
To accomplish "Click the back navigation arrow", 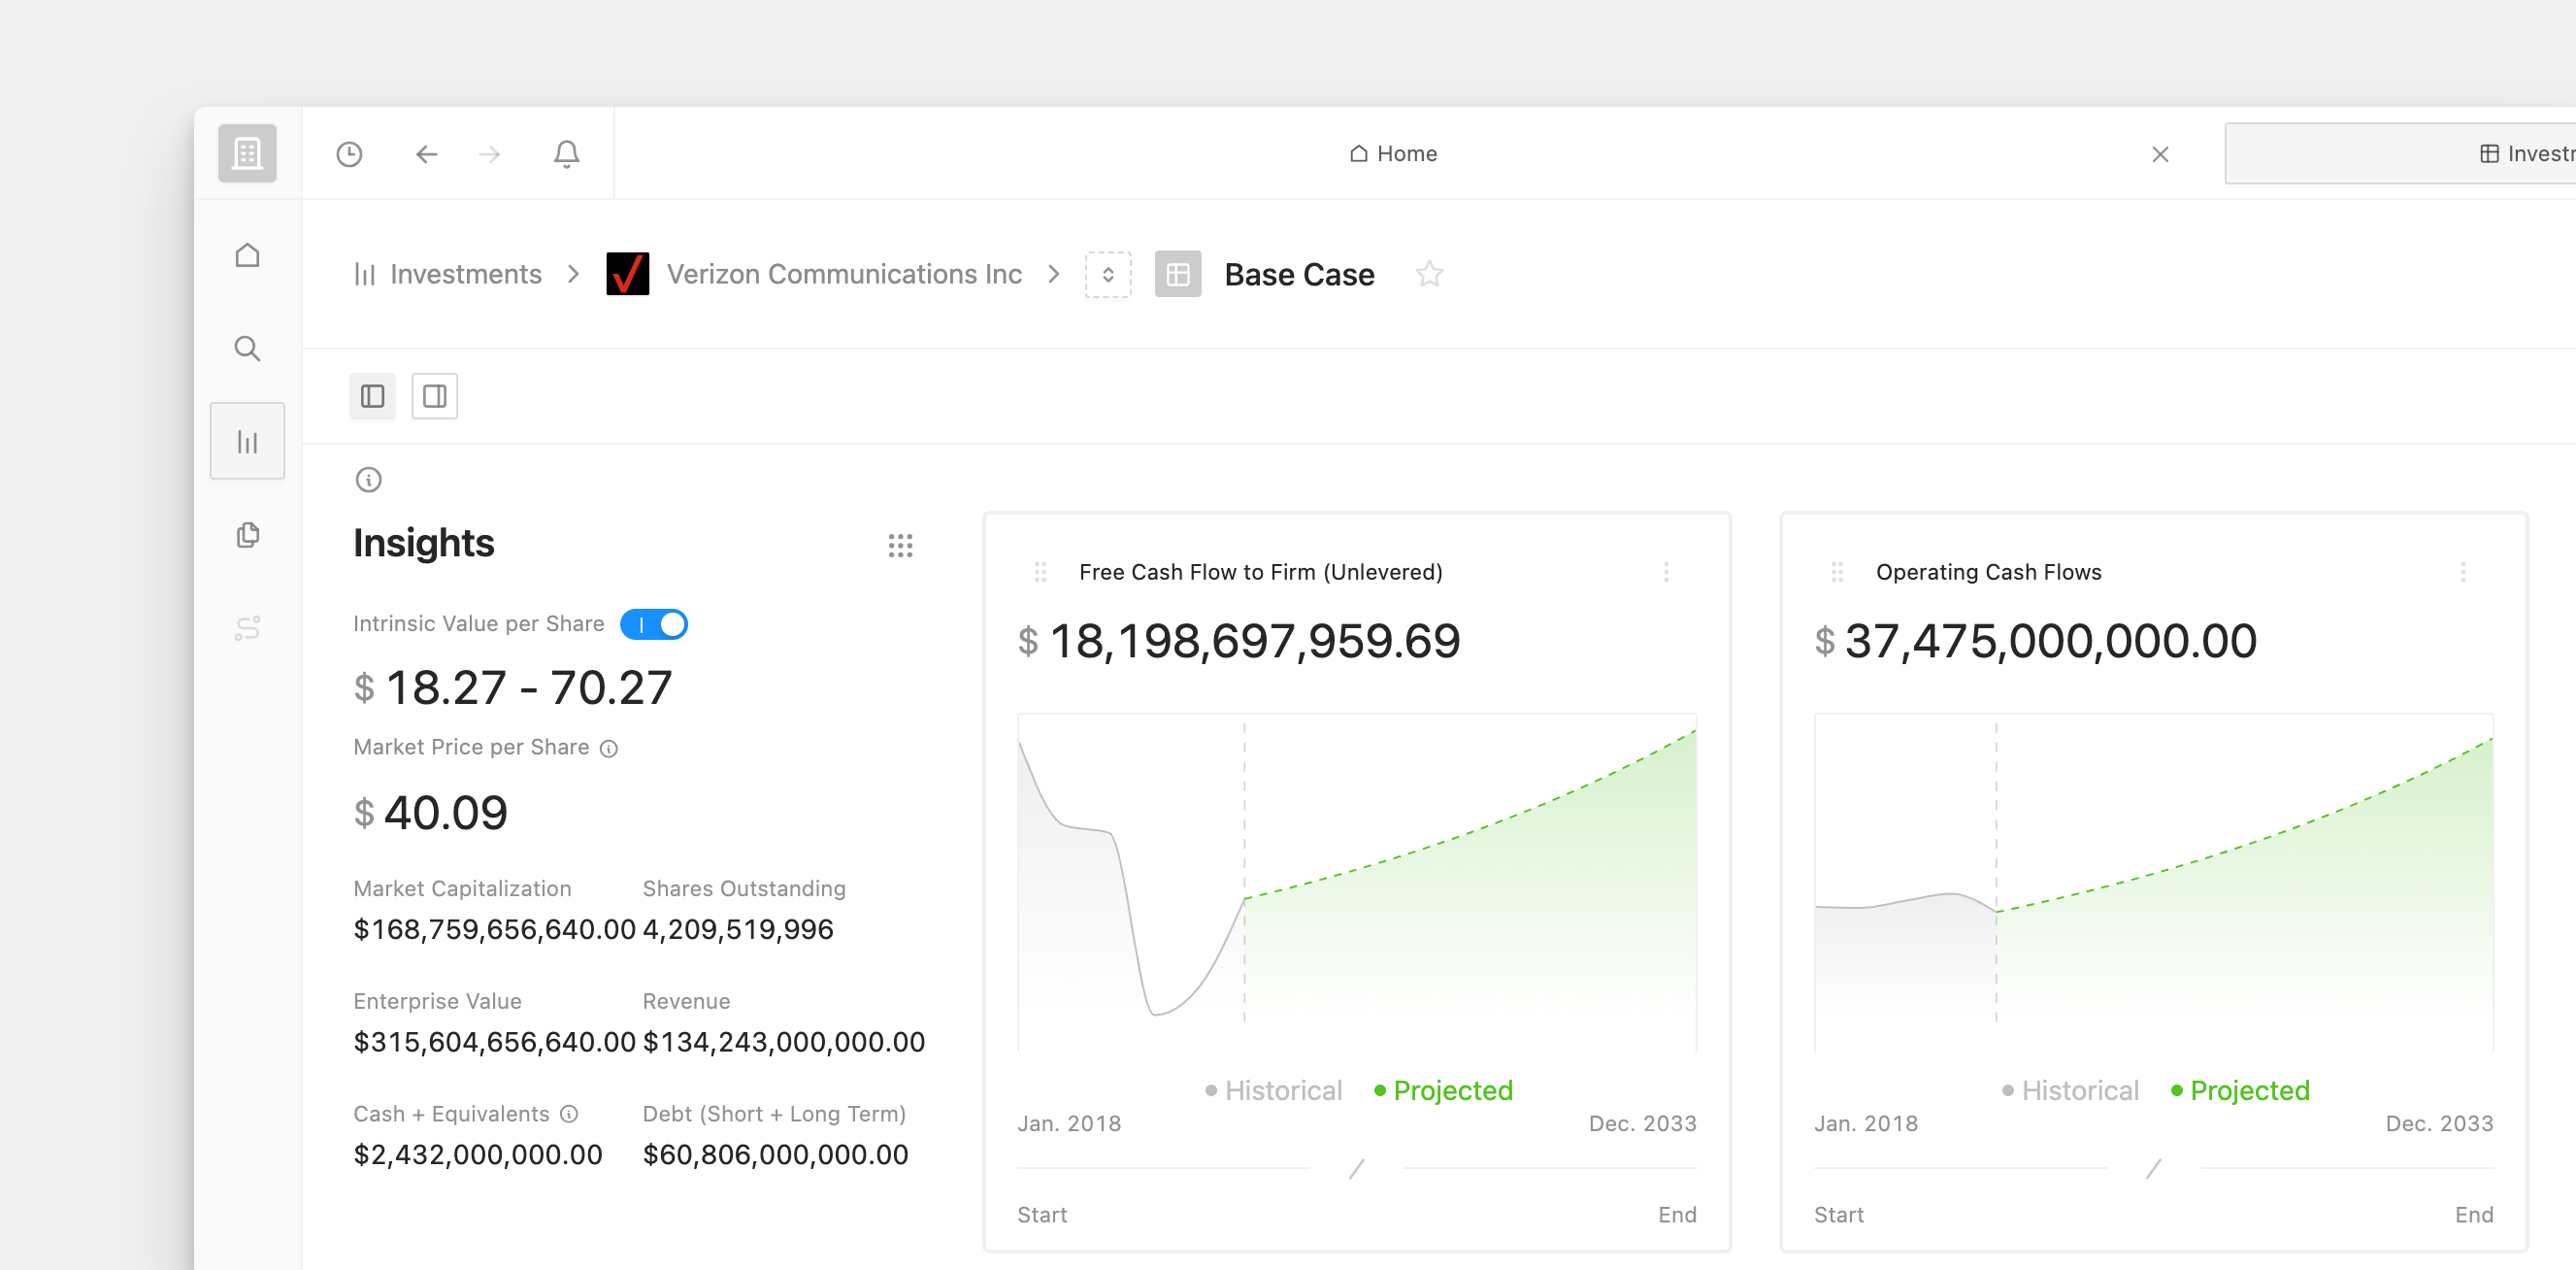I will coord(427,153).
